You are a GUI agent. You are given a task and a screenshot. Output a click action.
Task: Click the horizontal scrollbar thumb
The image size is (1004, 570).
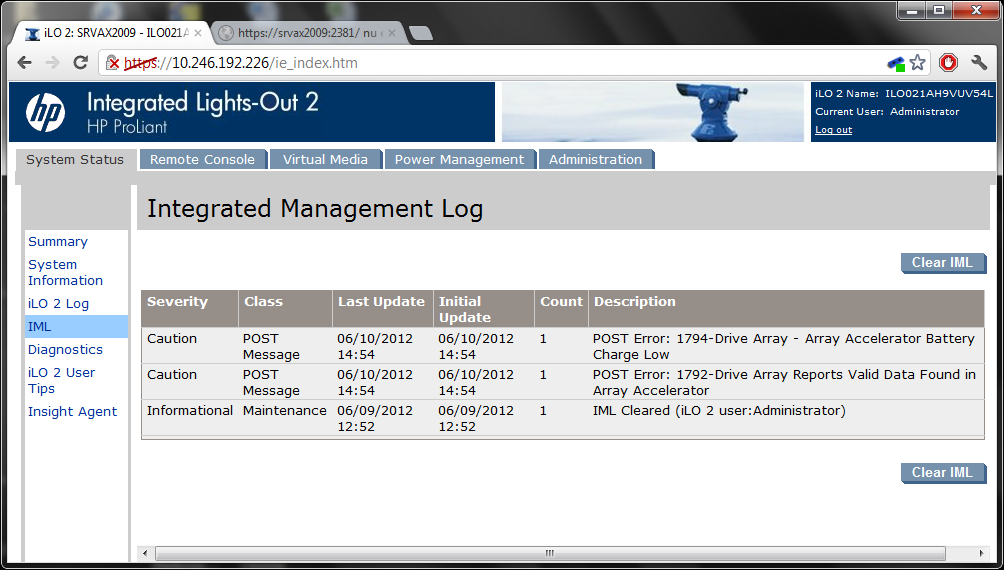pyautogui.click(x=550, y=553)
